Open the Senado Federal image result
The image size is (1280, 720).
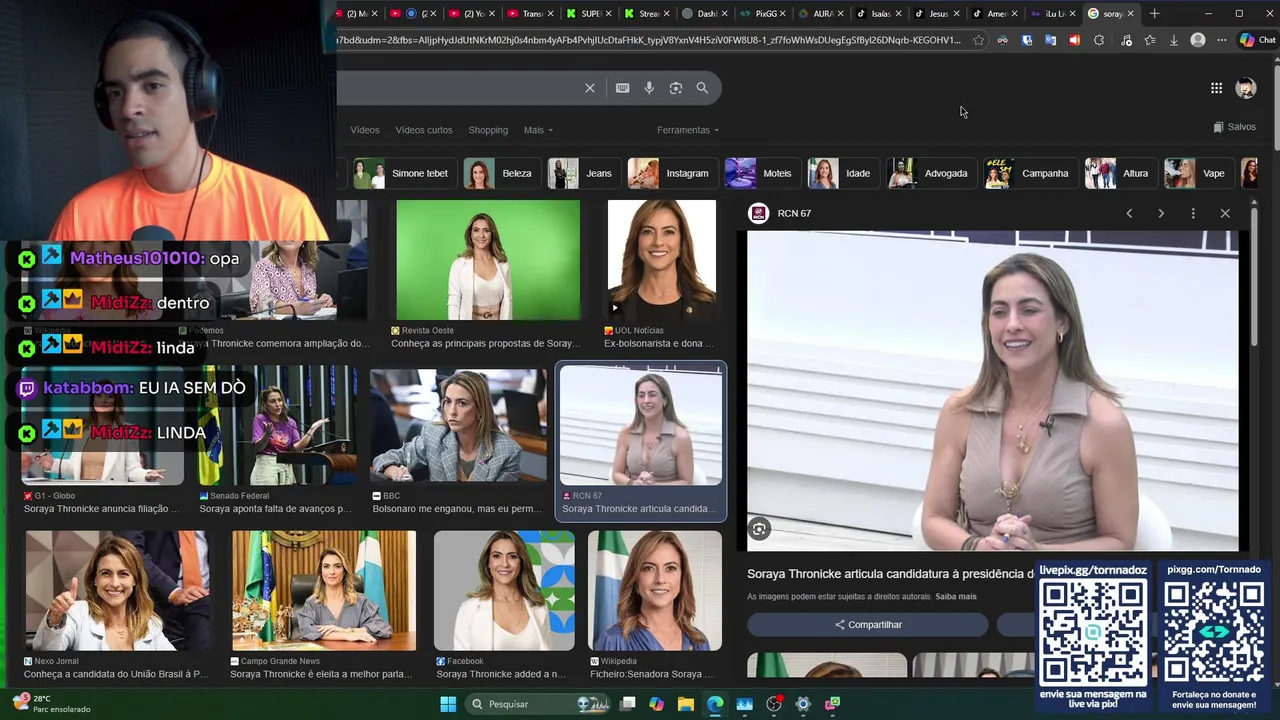pos(277,425)
